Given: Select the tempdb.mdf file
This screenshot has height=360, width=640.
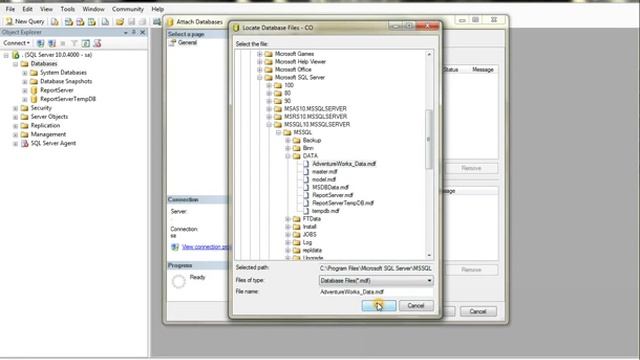Looking at the screenshot, I should [325, 211].
